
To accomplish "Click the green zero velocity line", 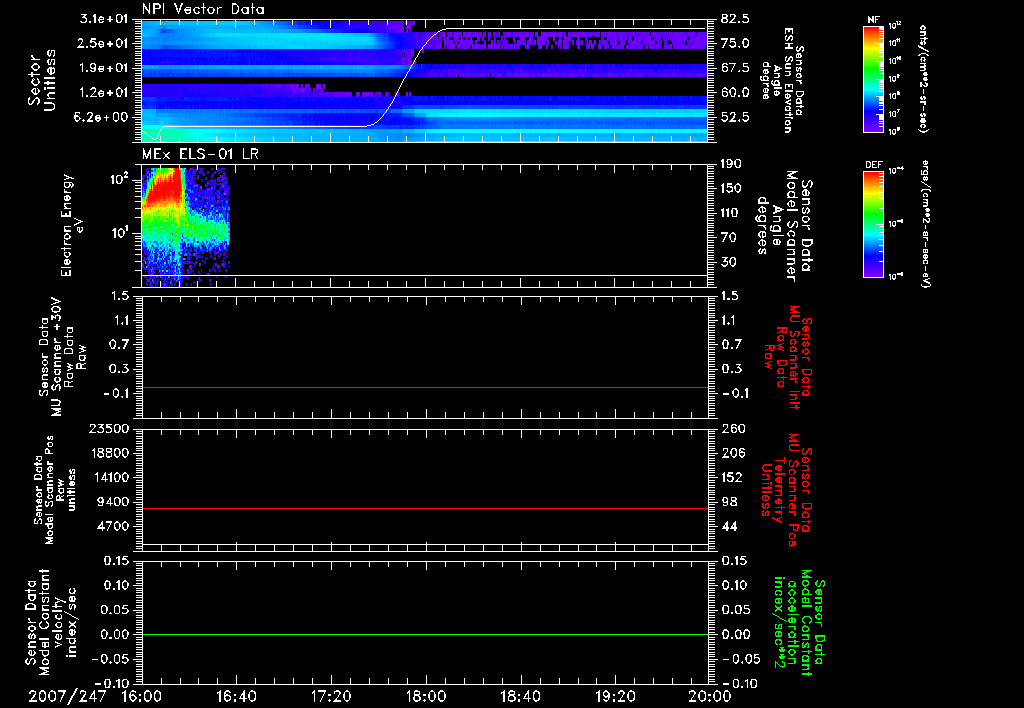I will pos(425,634).
